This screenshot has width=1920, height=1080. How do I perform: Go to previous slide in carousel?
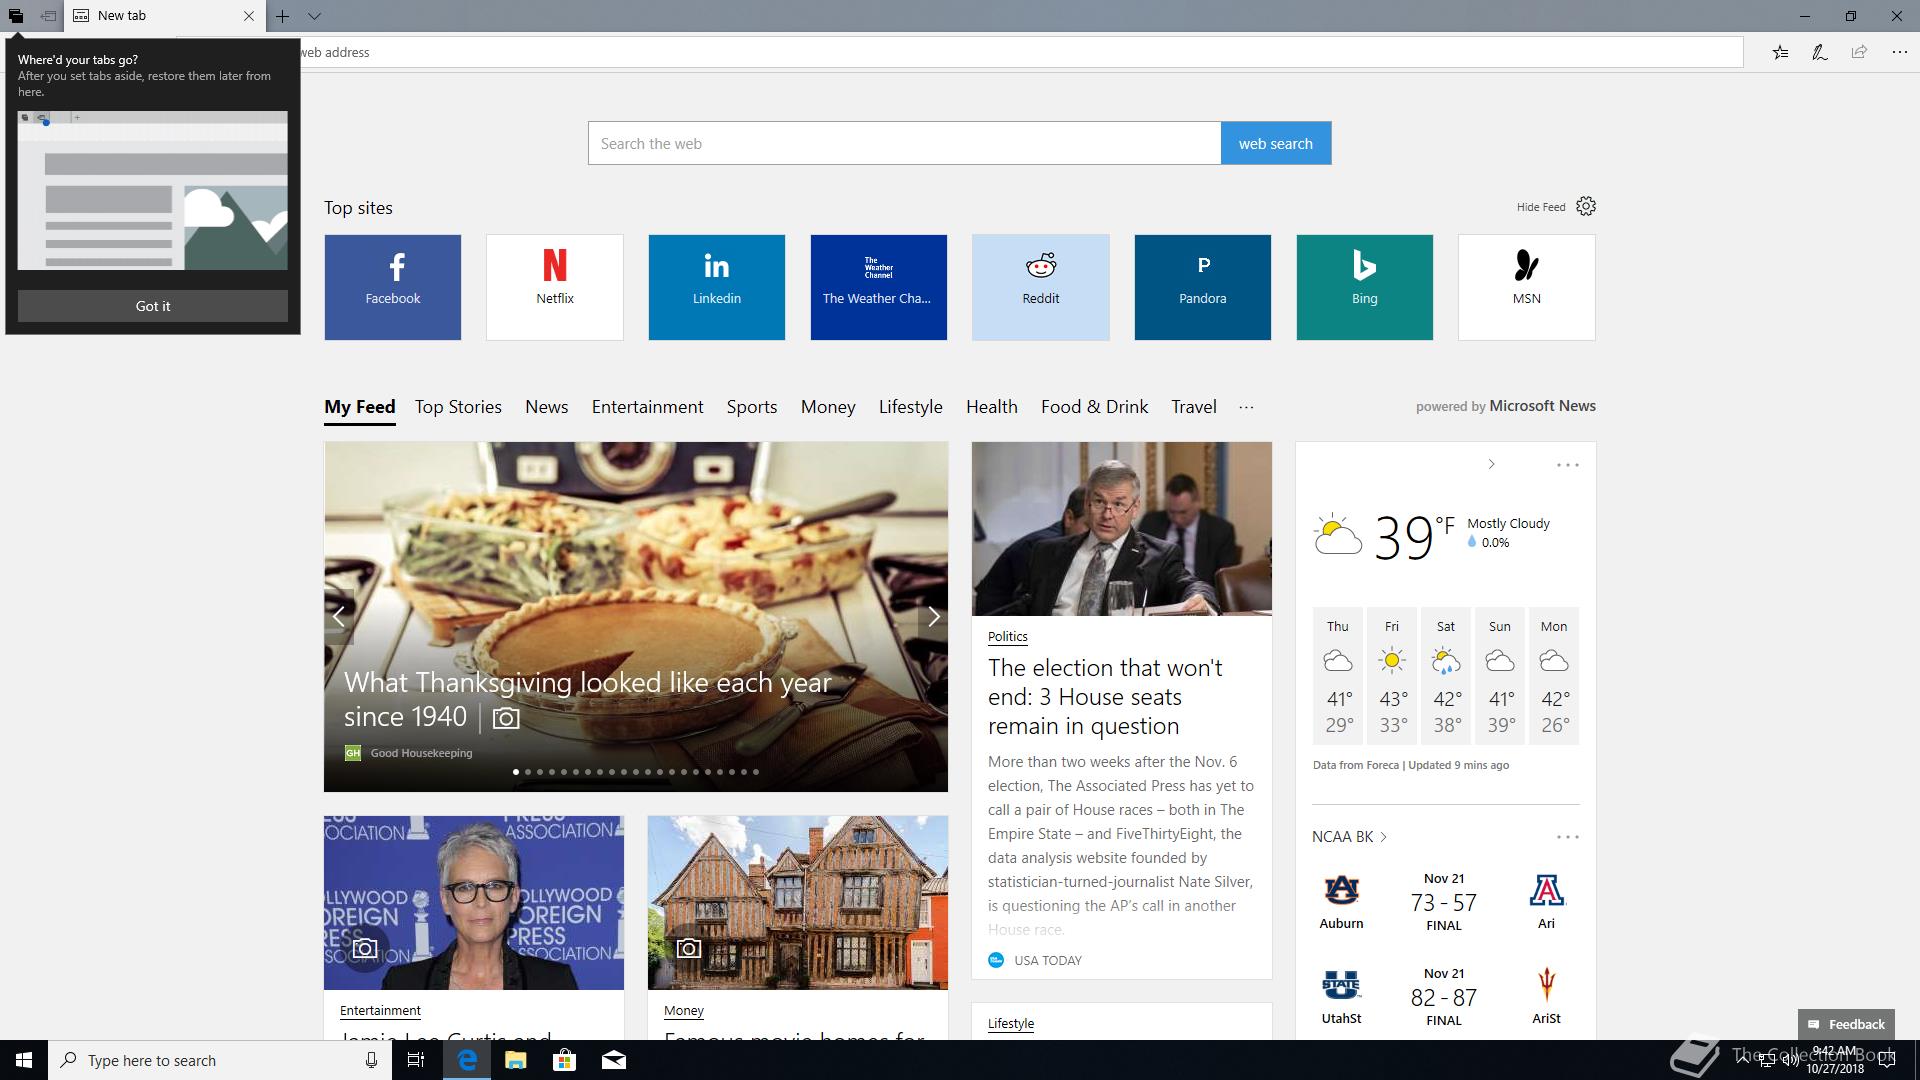coord(339,617)
